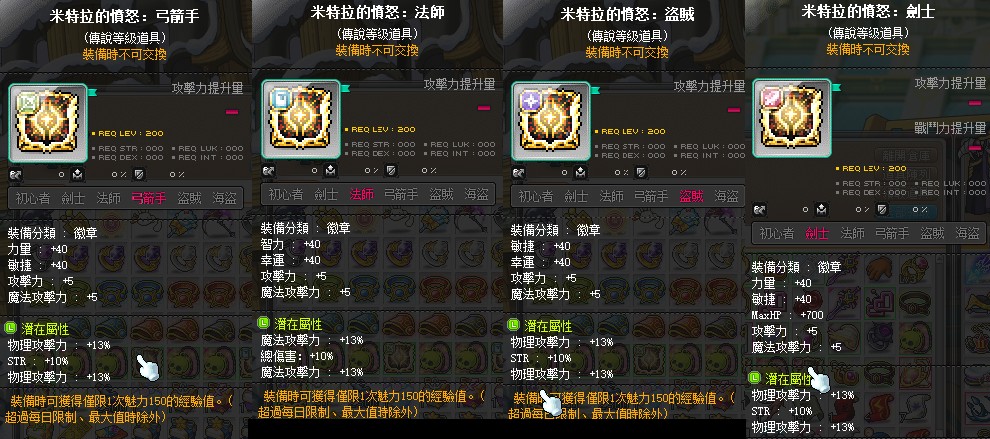Click the crown boss-damage icon in mage tooltip
This screenshot has width=990, height=439.
pos(330,170)
